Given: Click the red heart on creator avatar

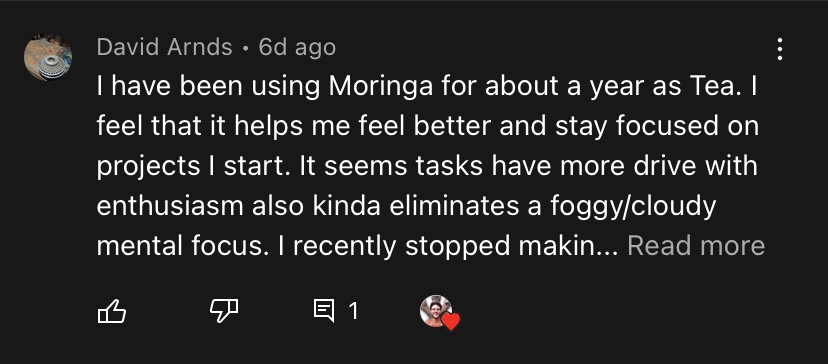Looking at the screenshot, I should (x=450, y=321).
